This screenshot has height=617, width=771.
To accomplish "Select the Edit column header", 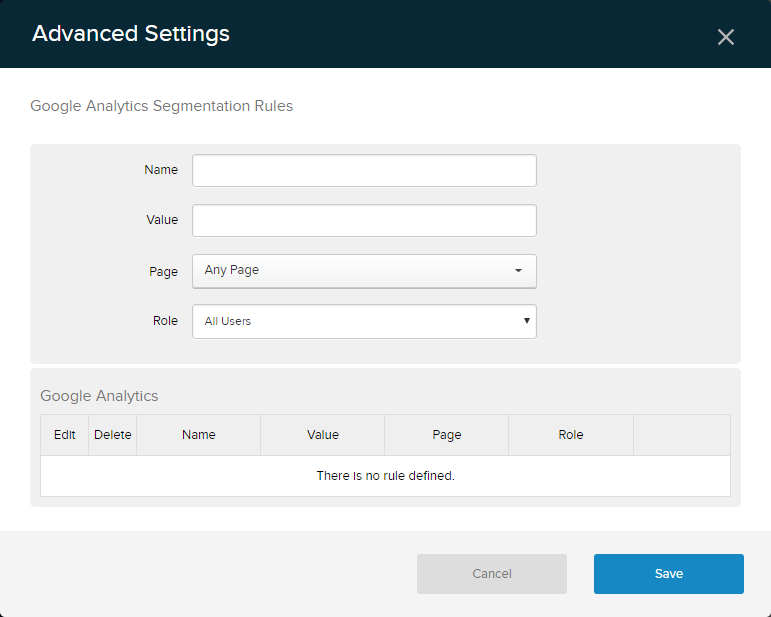I will pyautogui.click(x=65, y=435).
